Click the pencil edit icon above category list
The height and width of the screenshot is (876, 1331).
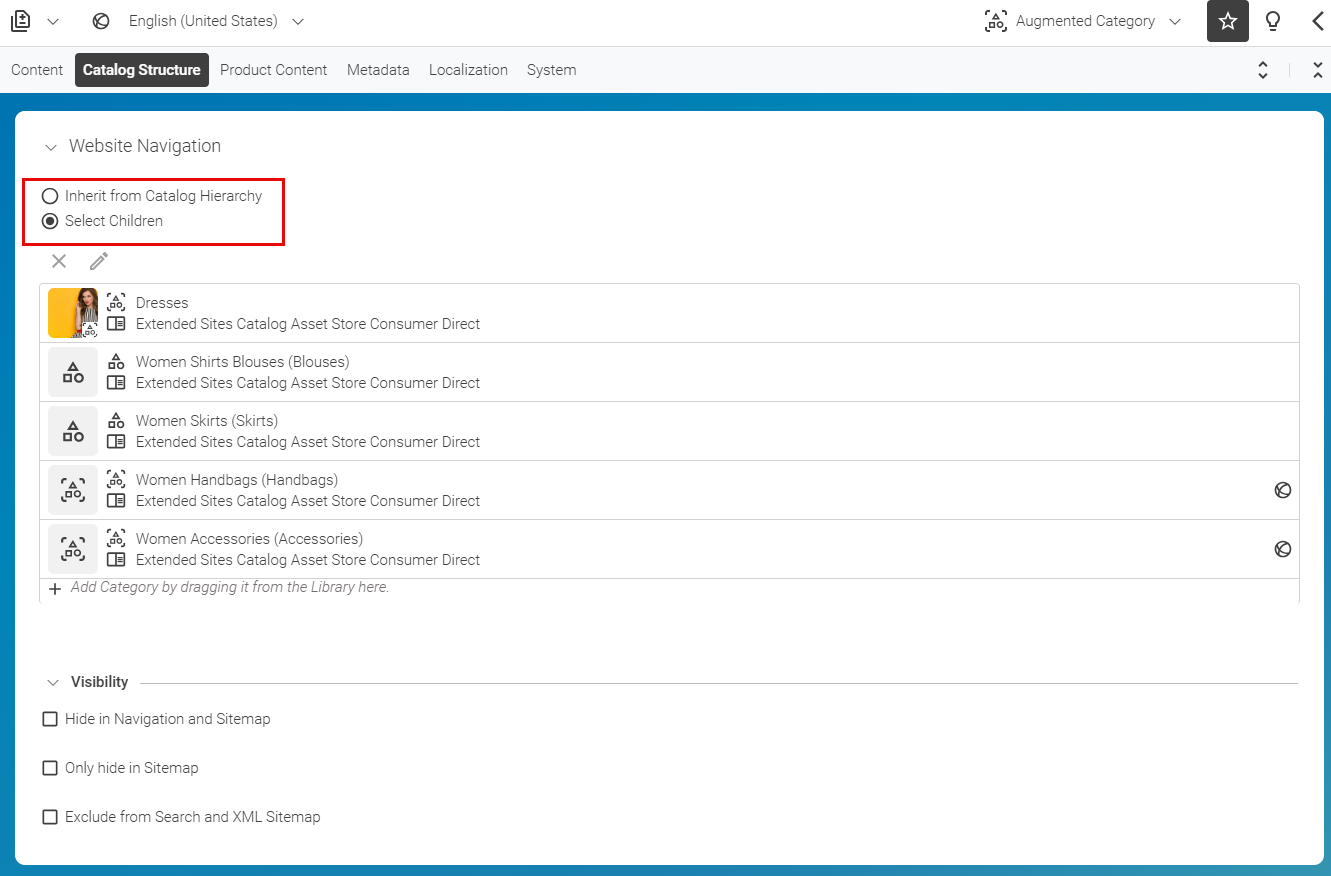click(97, 260)
